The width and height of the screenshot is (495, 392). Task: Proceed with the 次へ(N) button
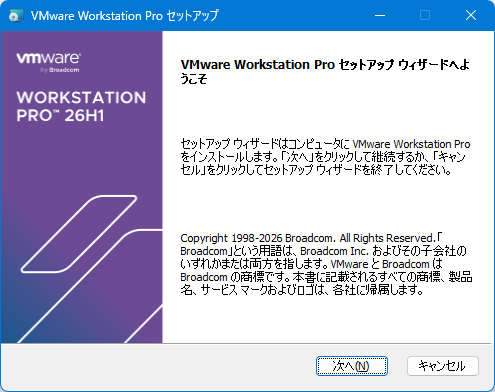coord(352,366)
